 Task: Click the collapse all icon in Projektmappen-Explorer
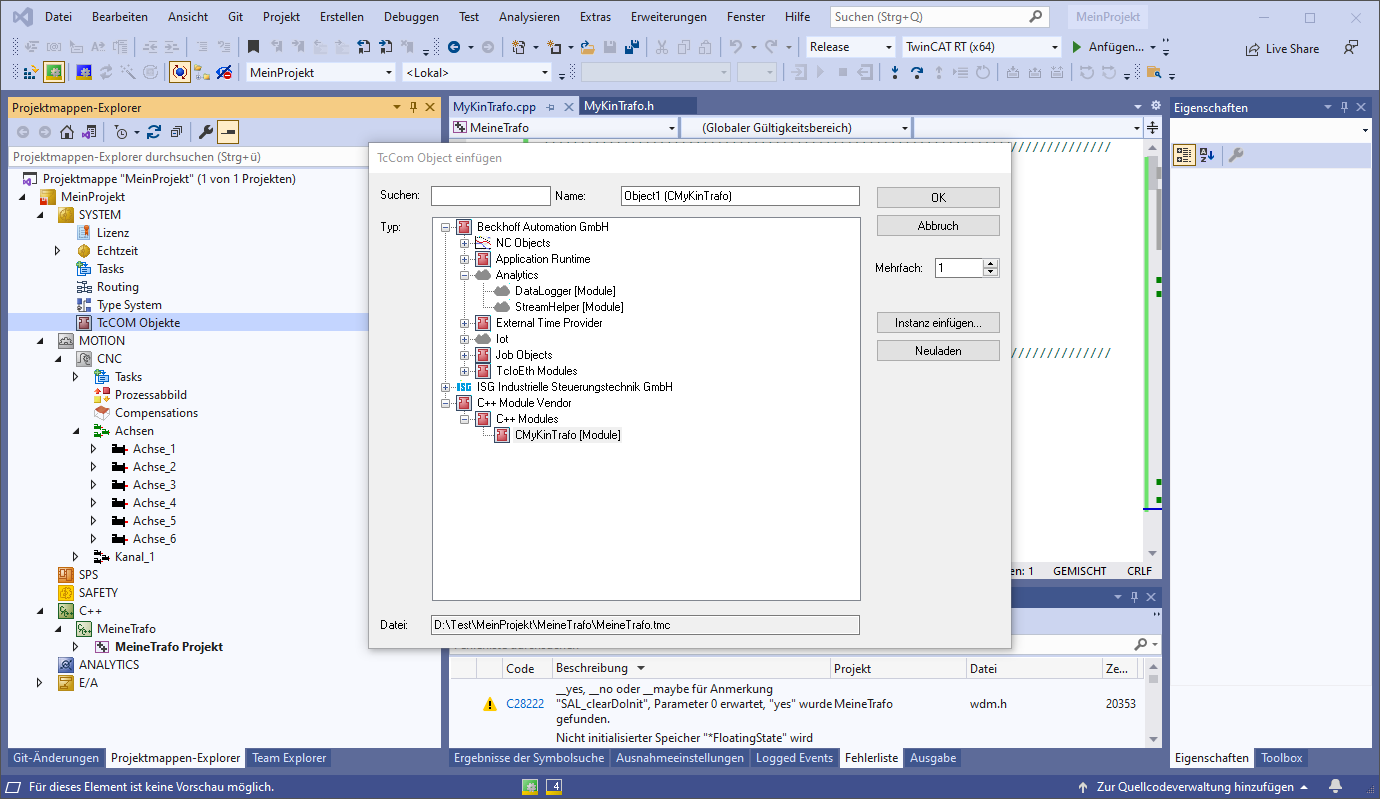[176, 132]
